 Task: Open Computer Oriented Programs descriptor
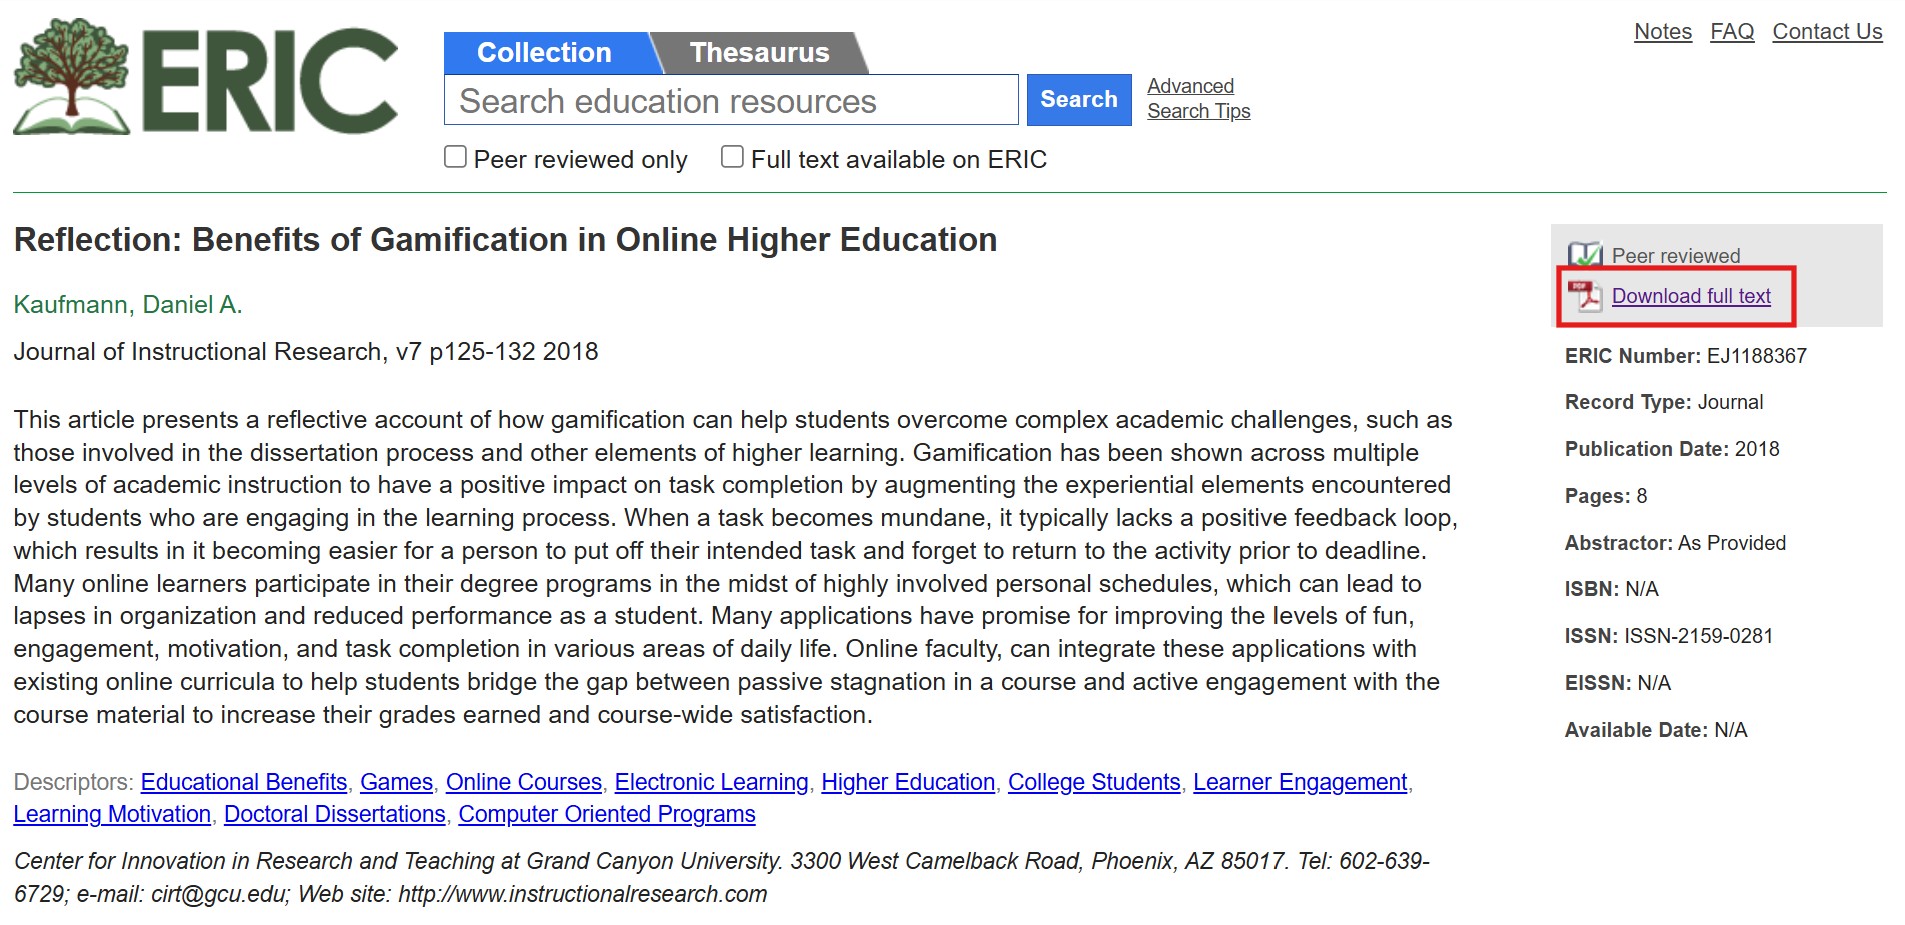click(607, 814)
